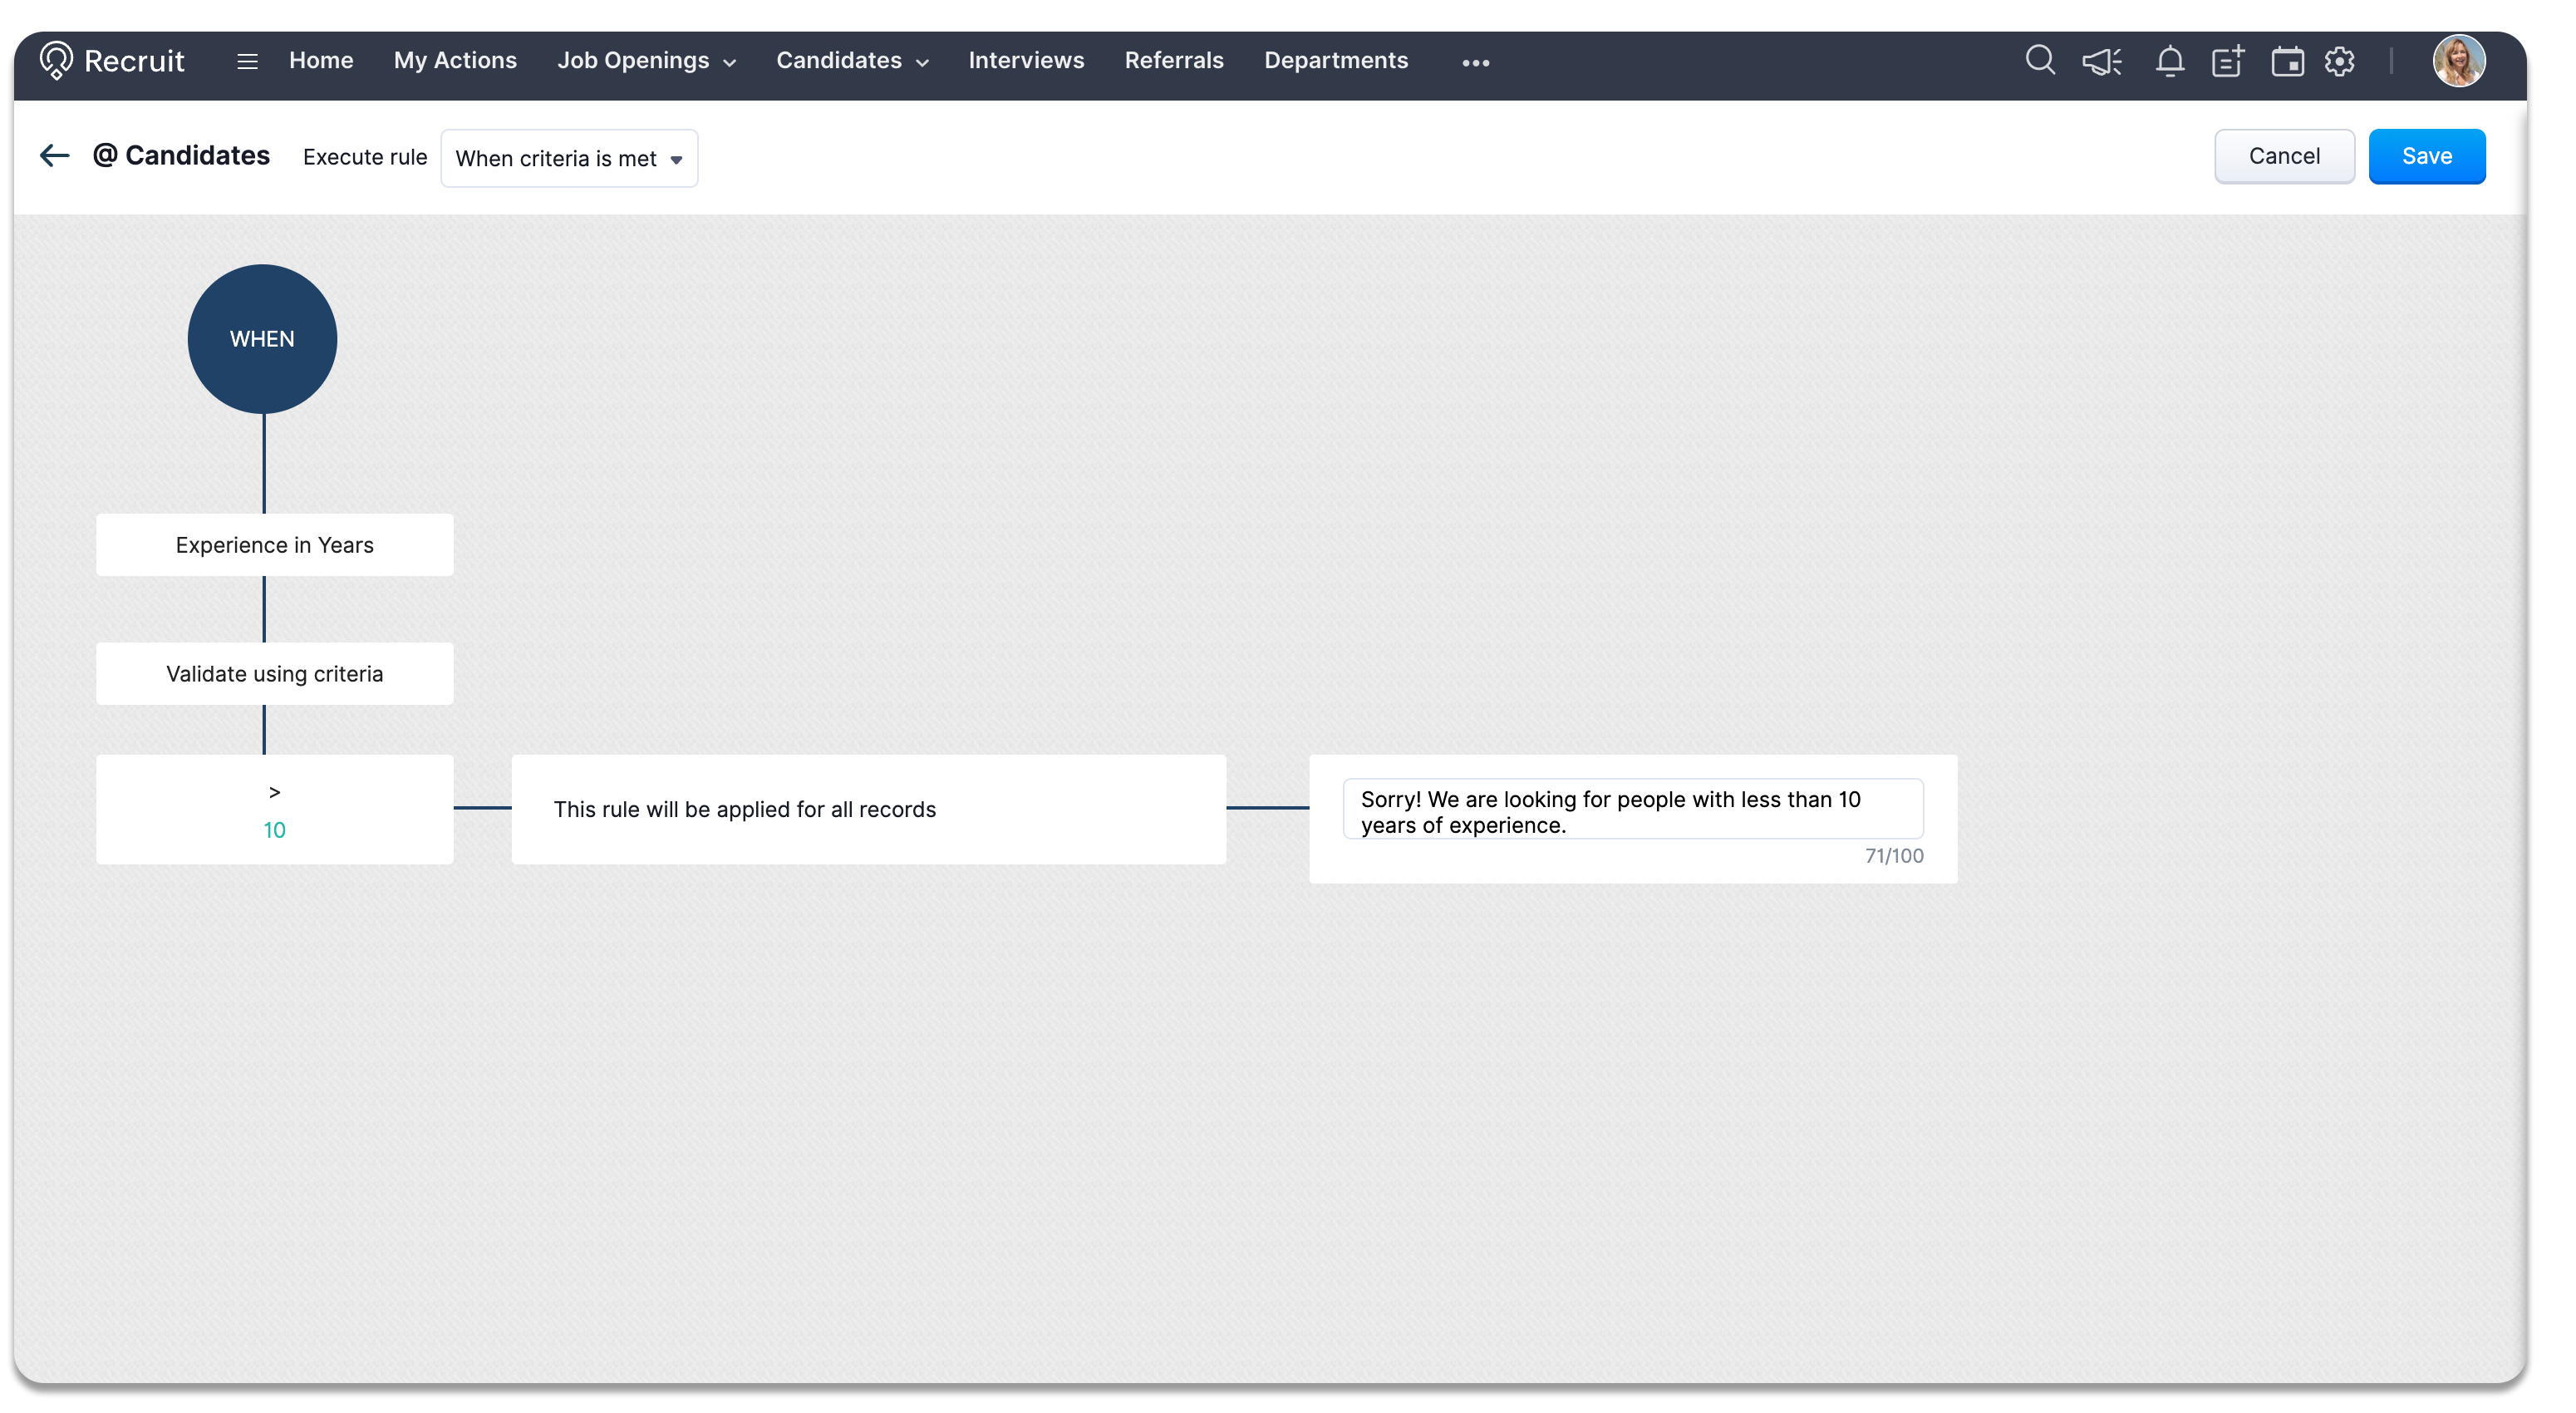
Task: Click the search magnifier icon
Action: point(2039,61)
